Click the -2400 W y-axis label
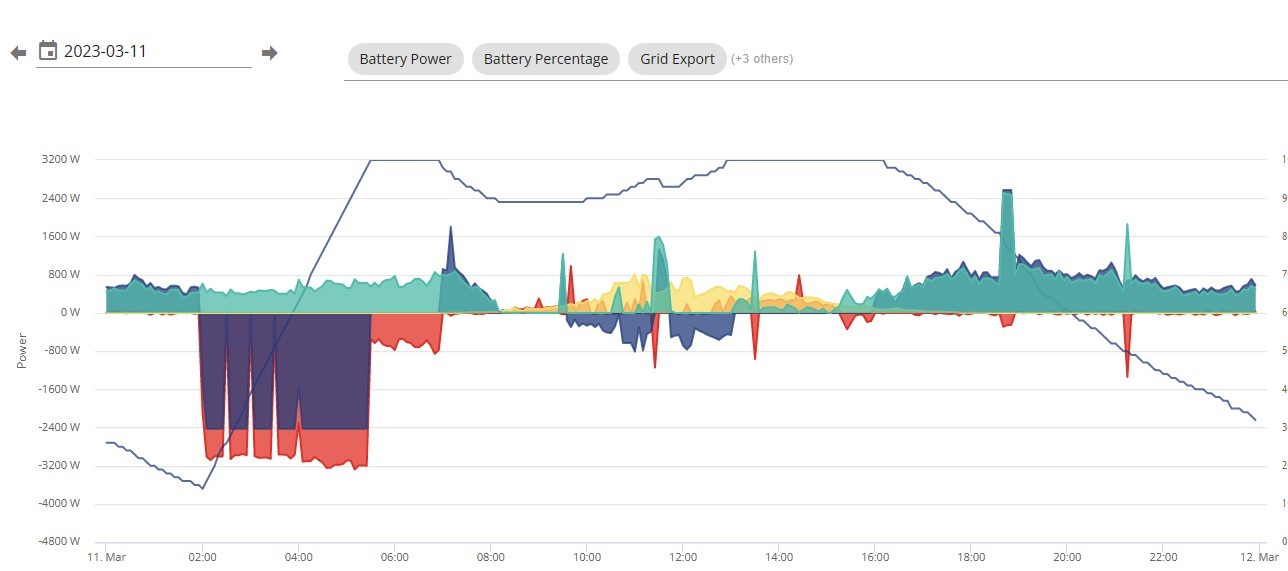 coord(59,427)
